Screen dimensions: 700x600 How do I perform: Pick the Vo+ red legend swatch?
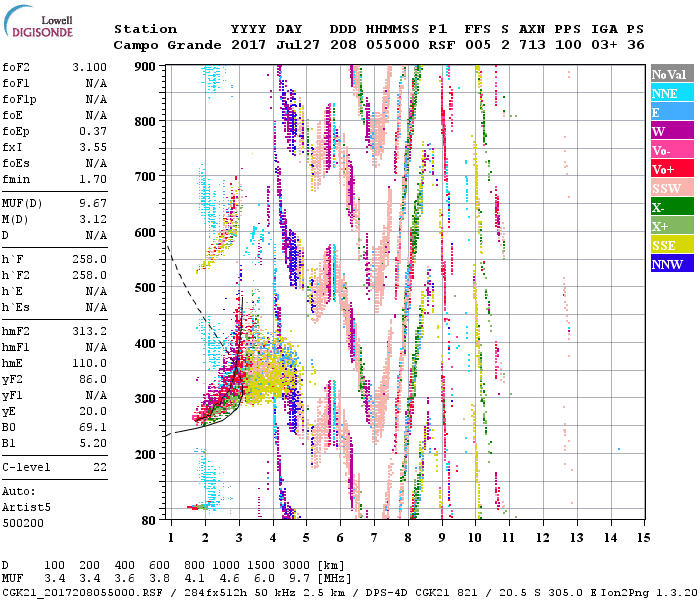coord(671,169)
